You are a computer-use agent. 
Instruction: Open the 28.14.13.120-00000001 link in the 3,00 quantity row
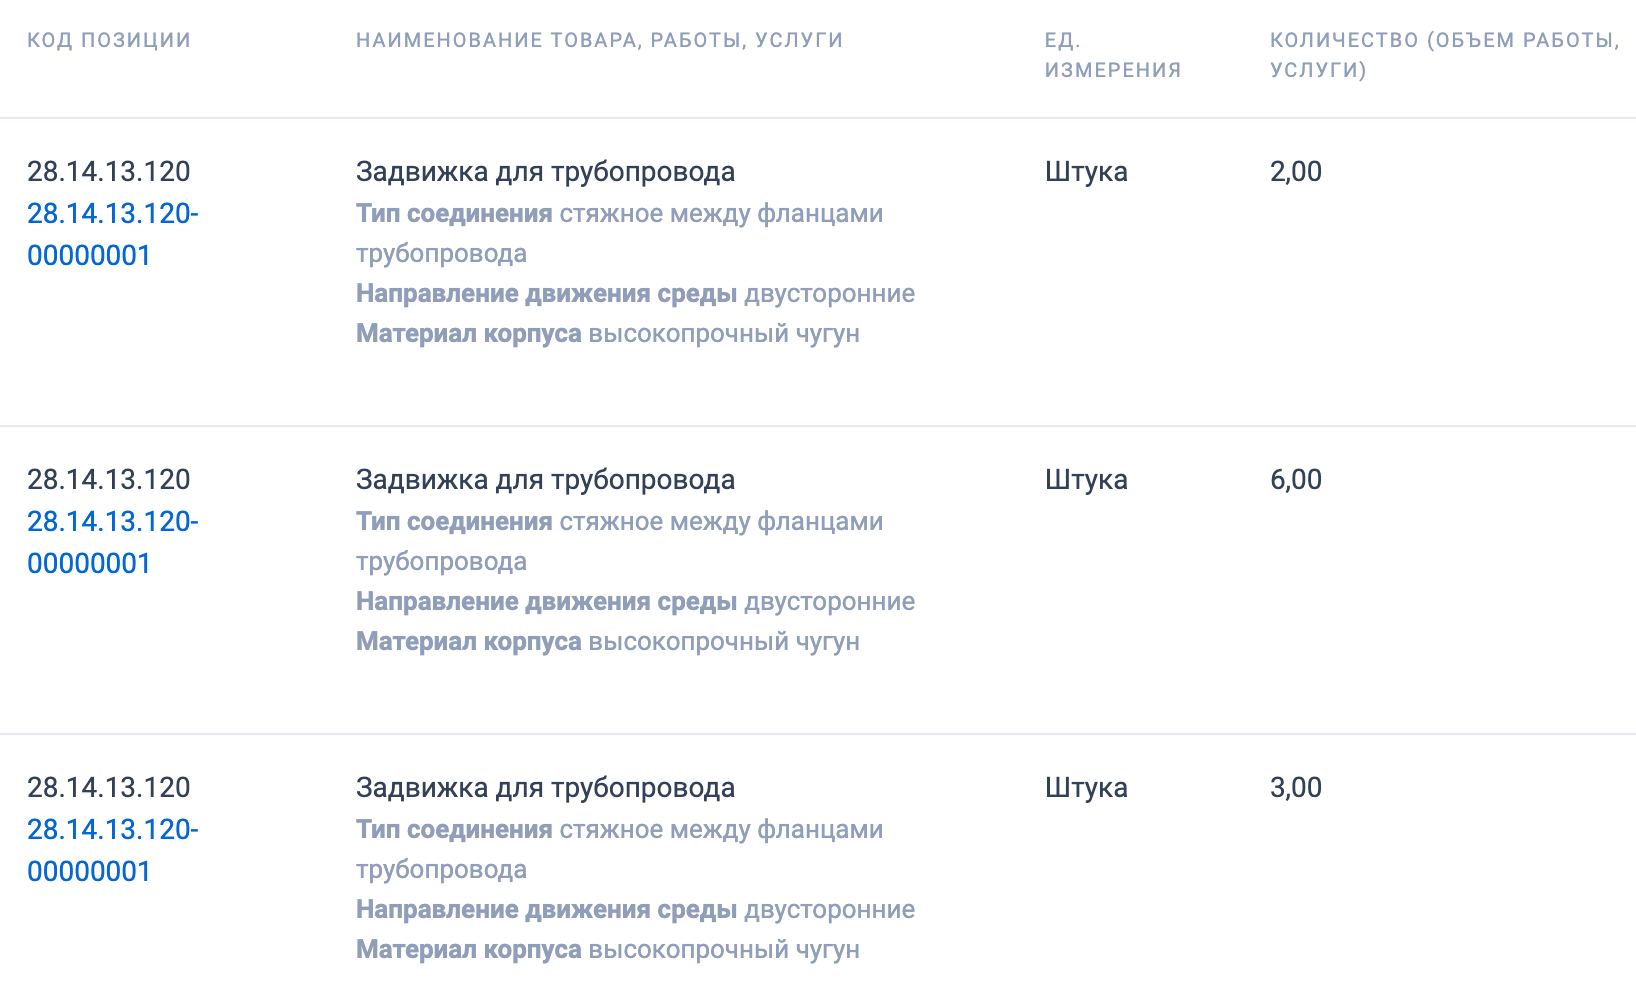tap(112, 850)
